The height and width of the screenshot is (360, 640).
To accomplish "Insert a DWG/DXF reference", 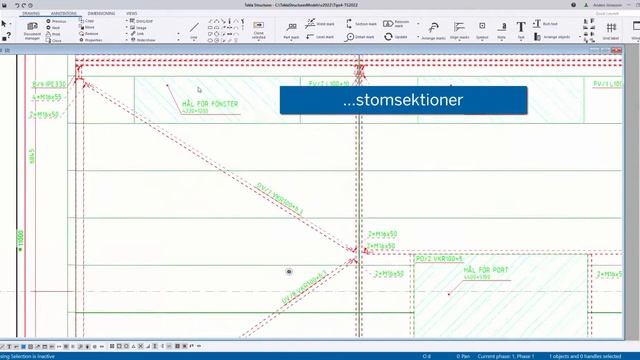I will [x=141, y=21].
